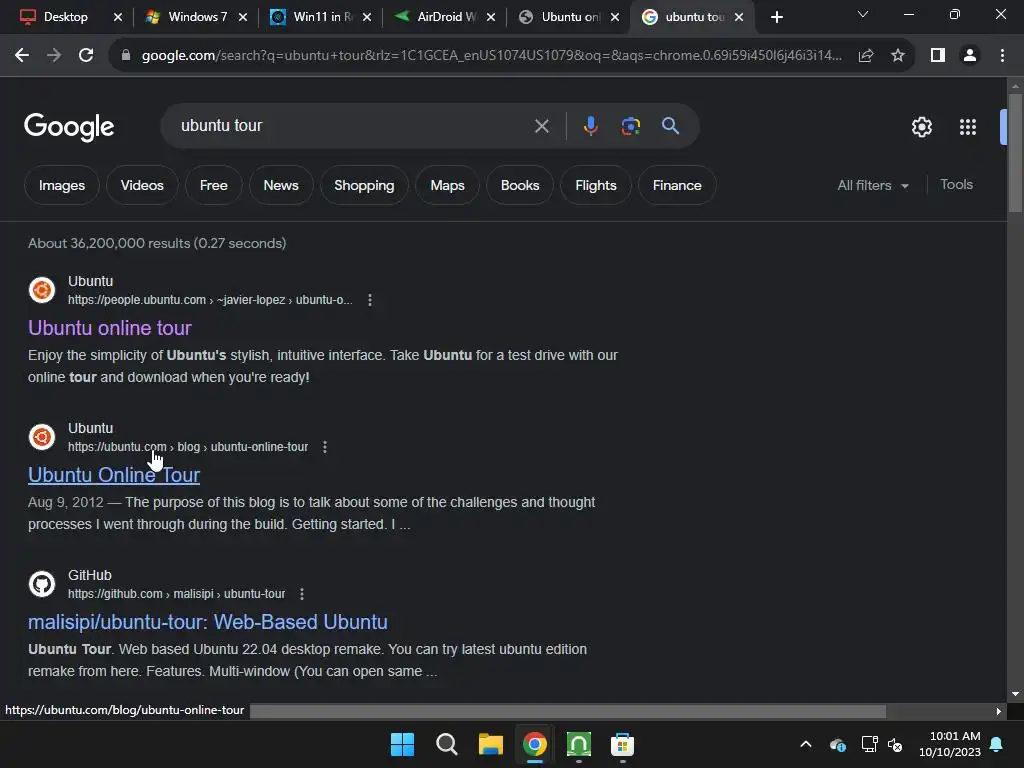Switch to the AirDroid tab
1024x768 pixels.
[447, 17]
